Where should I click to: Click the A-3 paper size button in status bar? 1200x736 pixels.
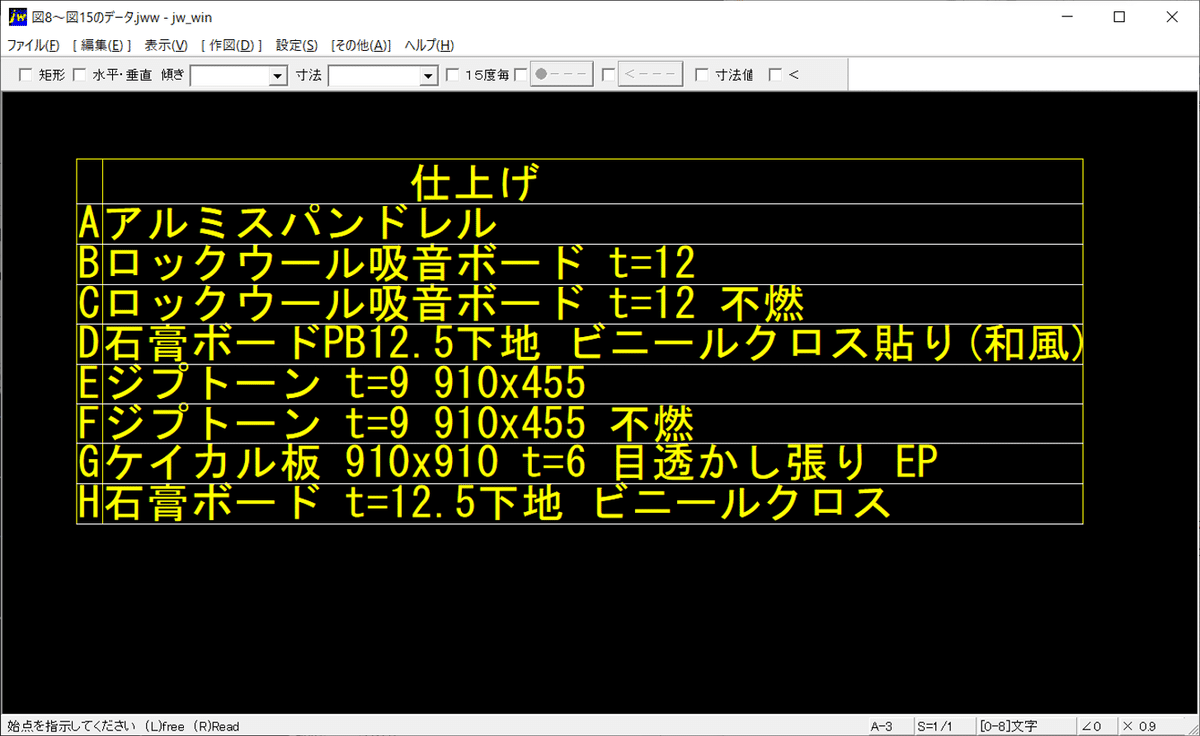pyautogui.click(x=884, y=726)
